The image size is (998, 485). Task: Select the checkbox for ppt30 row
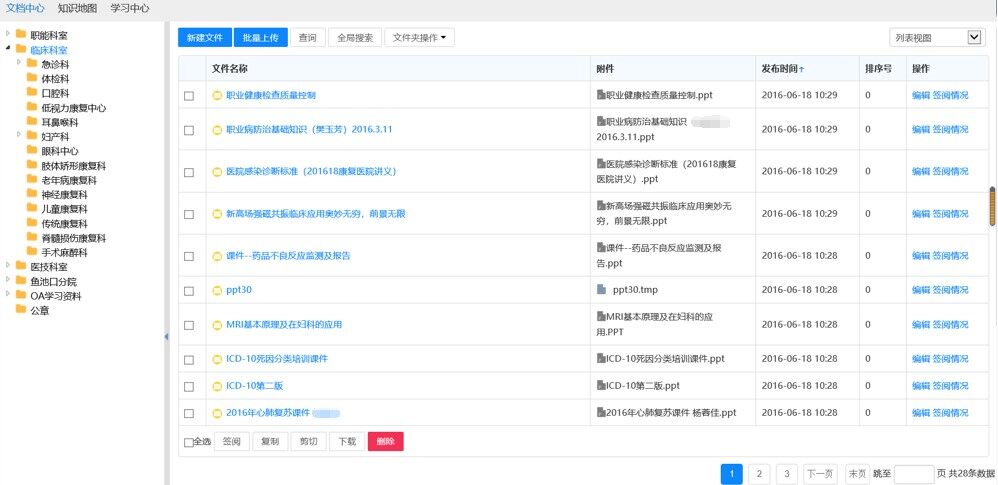tap(189, 291)
